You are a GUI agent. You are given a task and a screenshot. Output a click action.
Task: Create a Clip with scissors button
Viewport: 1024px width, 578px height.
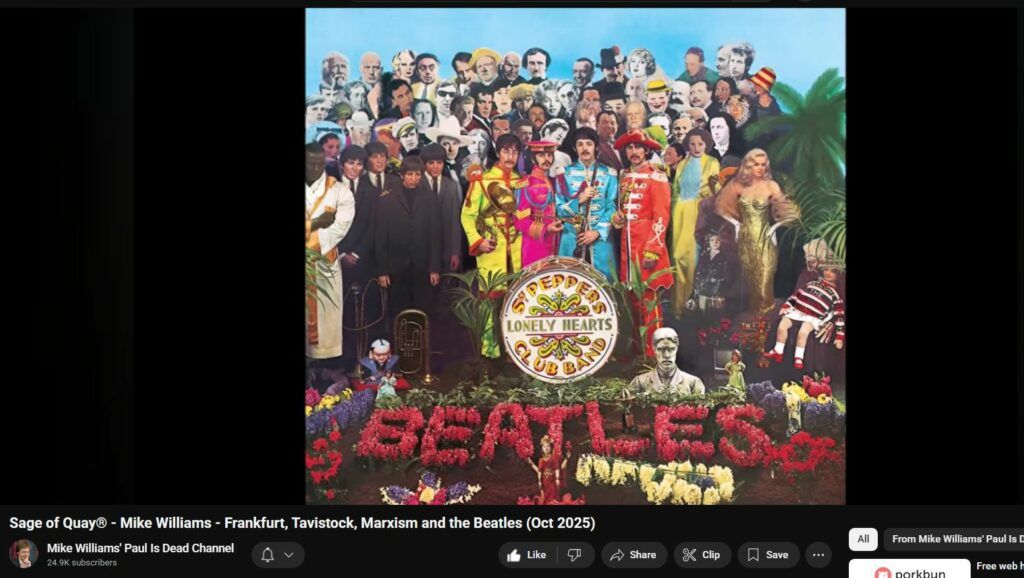[701, 555]
